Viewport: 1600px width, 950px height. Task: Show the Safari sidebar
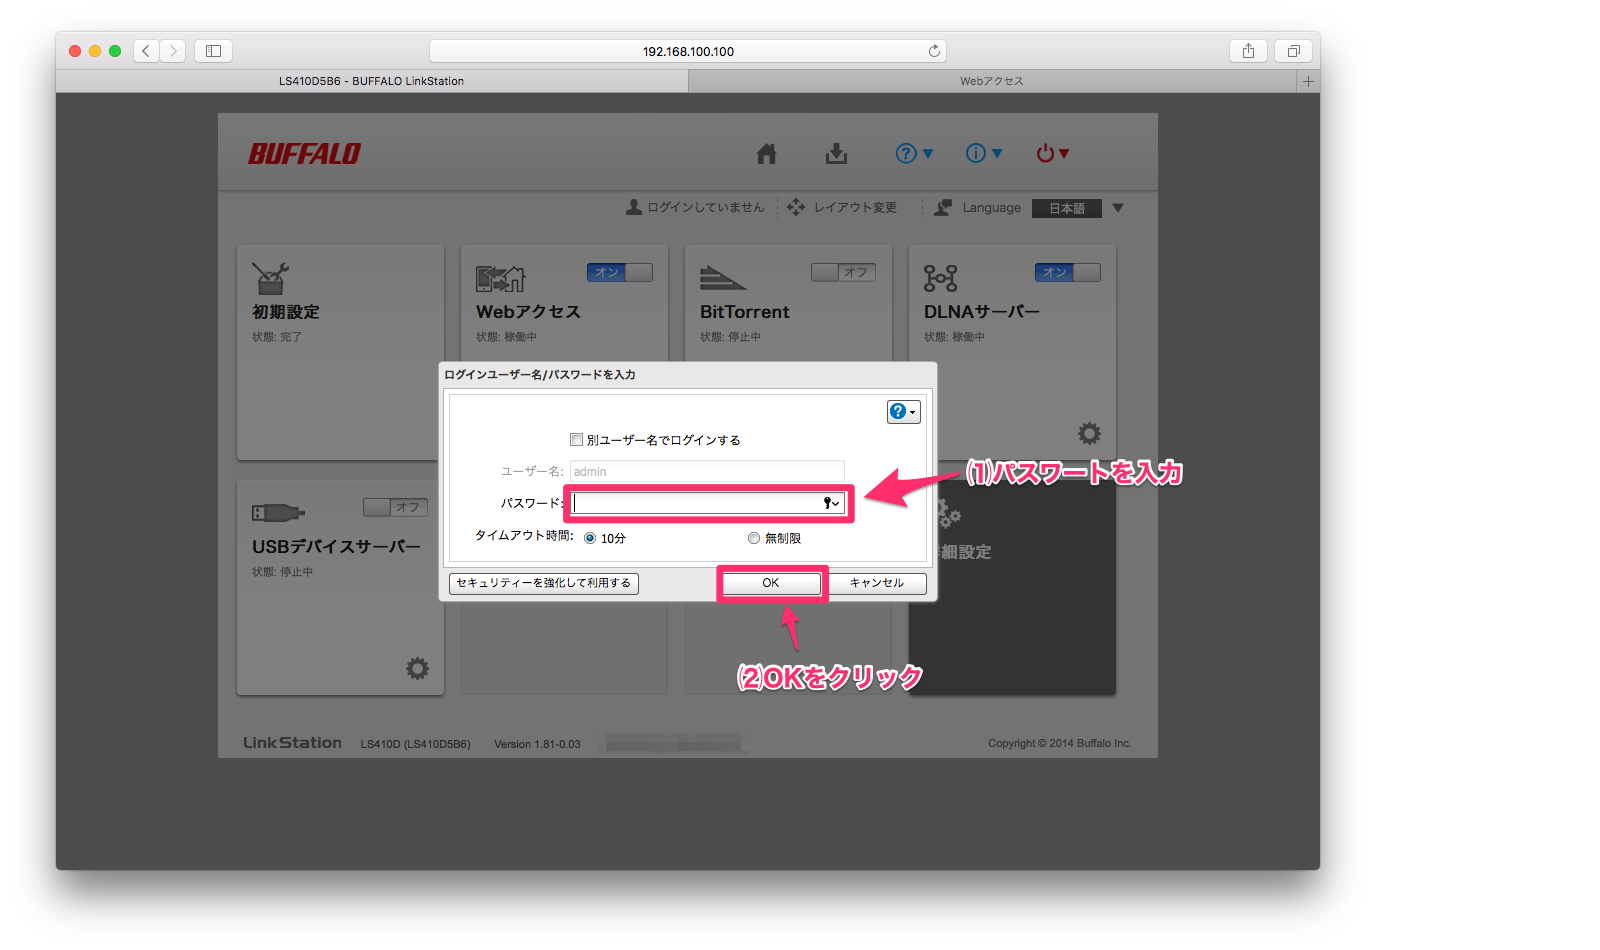(213, 51)
